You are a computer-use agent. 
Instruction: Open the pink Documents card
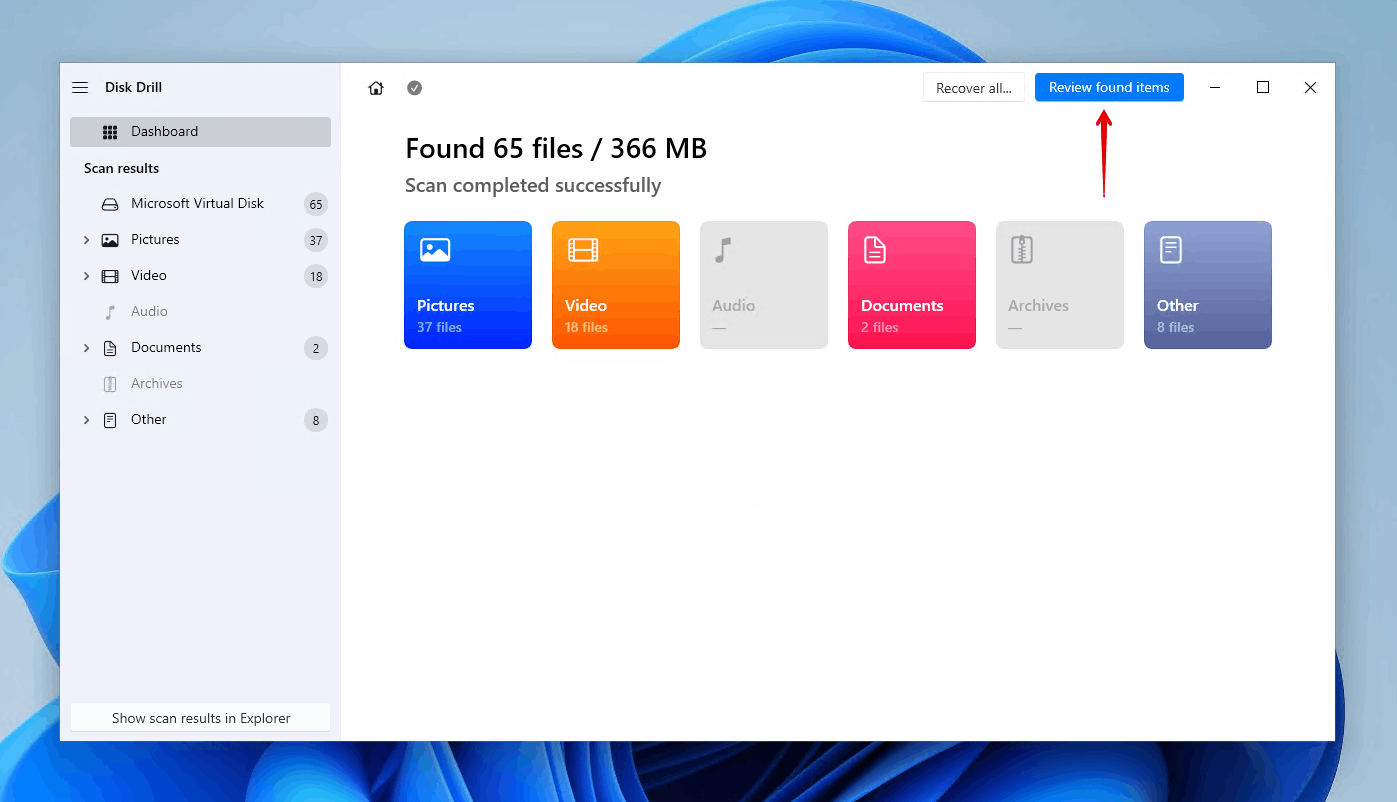coord(912,285)
